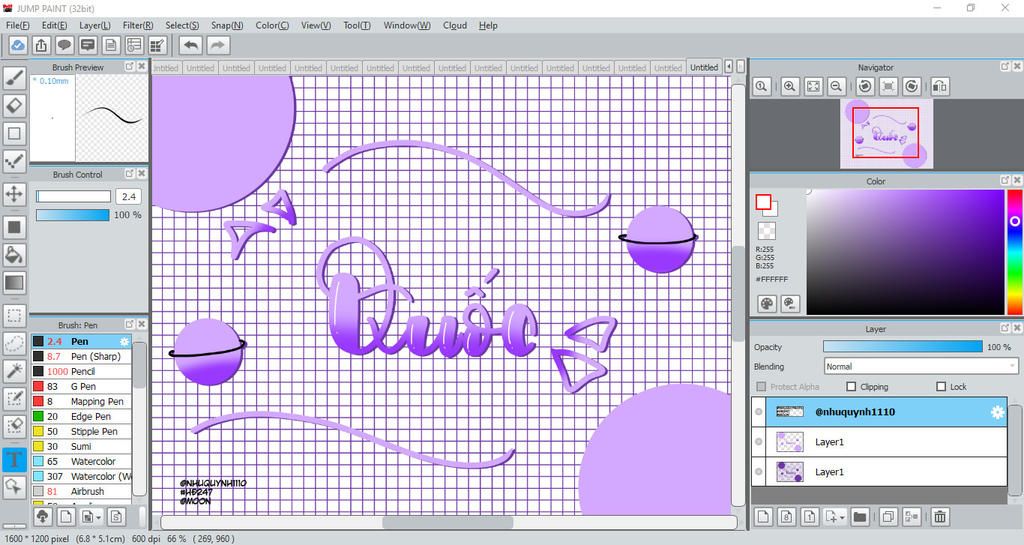
Task: Click the foreground color swatch
Action: 763,202
